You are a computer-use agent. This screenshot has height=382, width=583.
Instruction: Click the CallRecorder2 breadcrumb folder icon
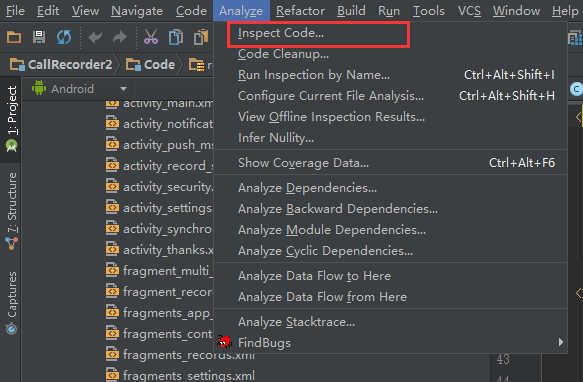(17, 64)
